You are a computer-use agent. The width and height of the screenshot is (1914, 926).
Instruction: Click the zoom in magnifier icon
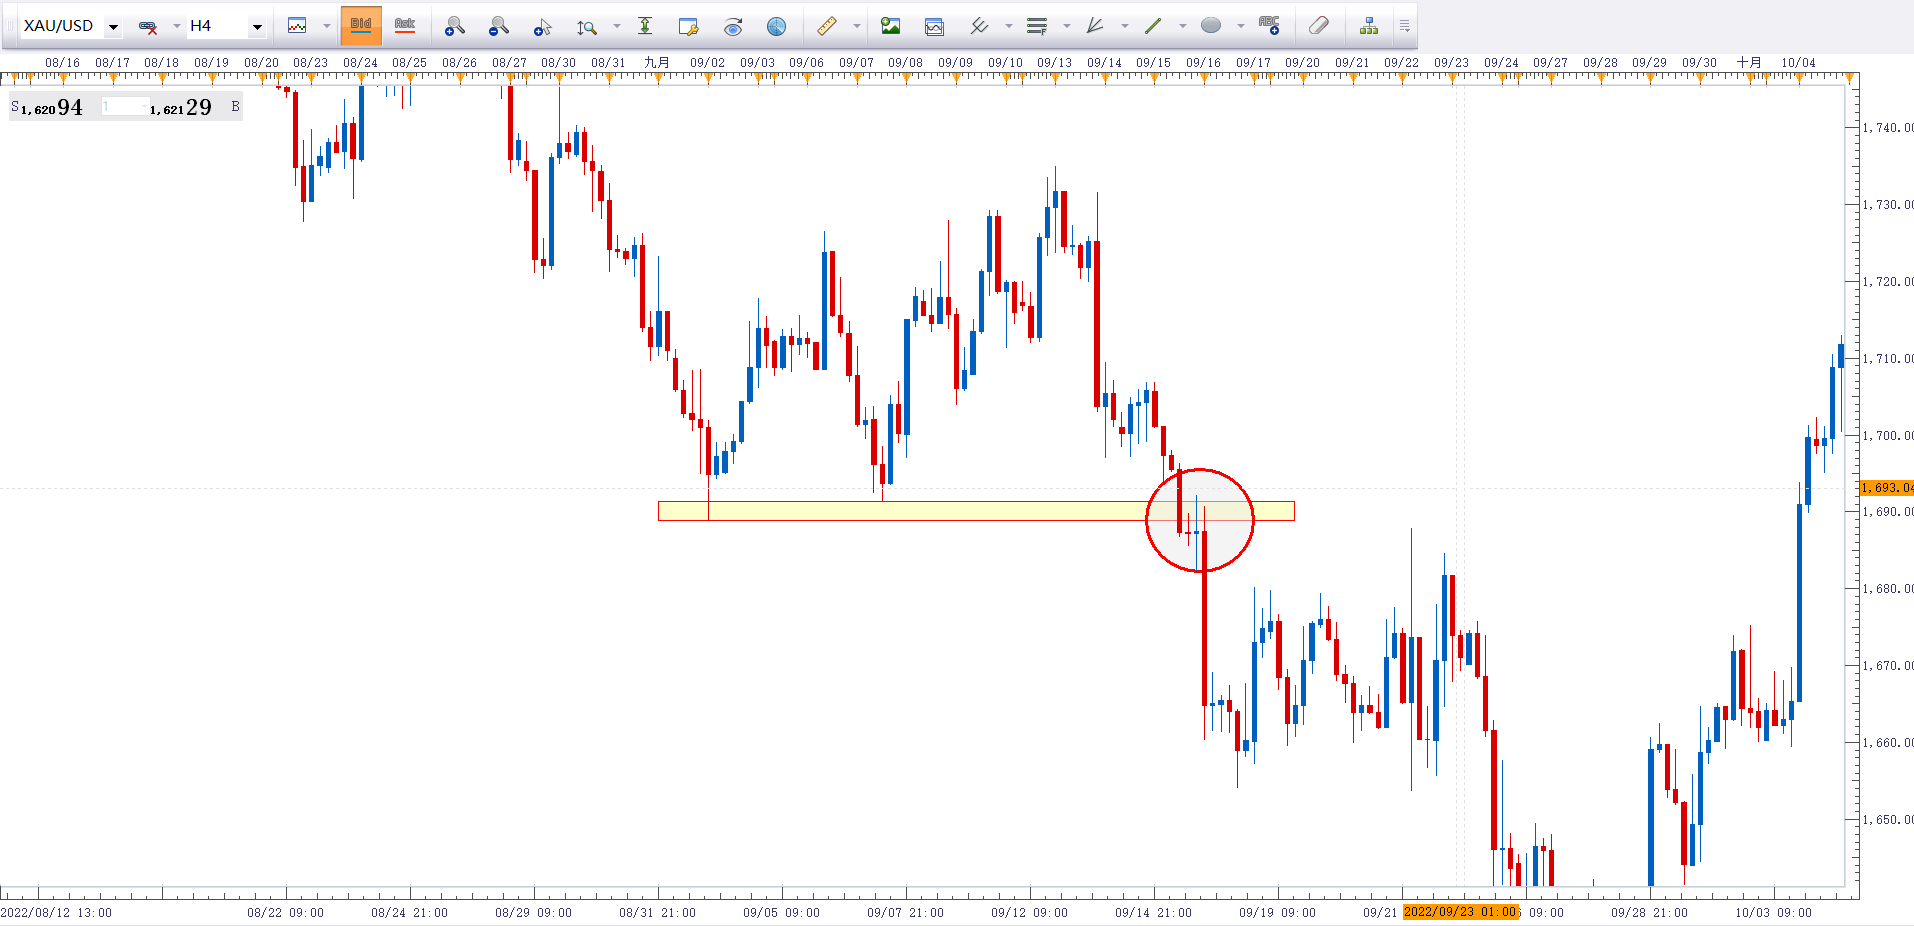[454, 26]
